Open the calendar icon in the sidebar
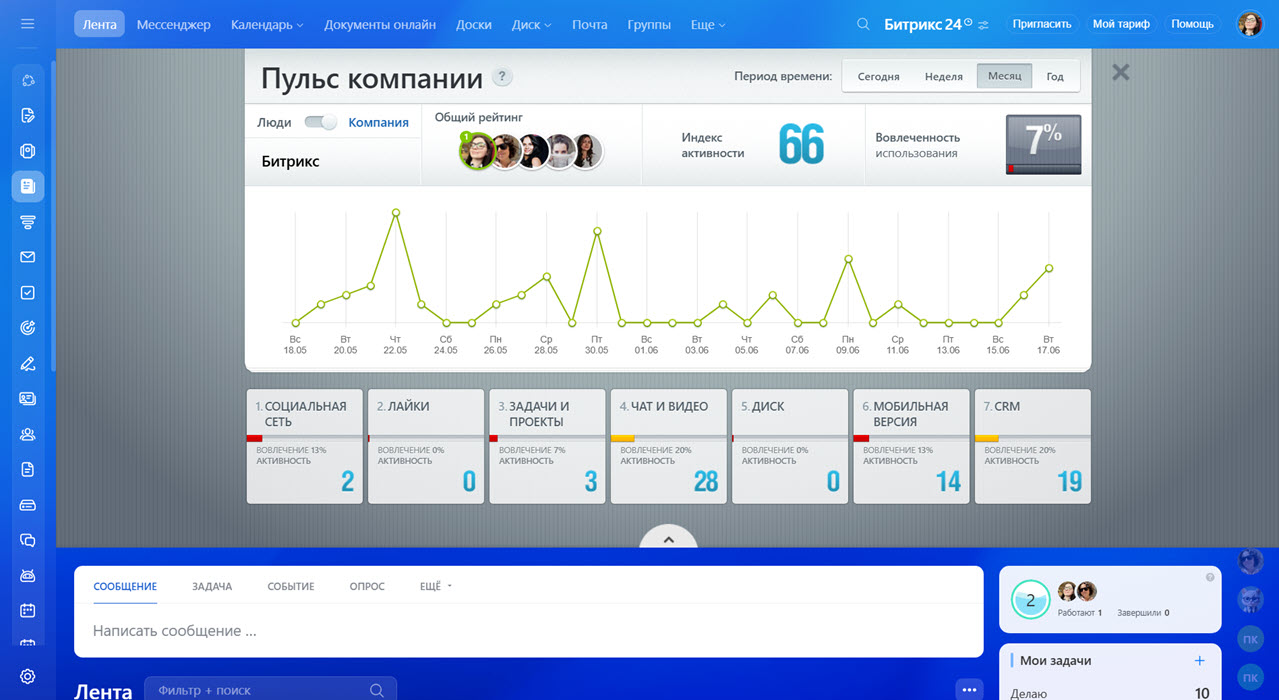Screen dimensions: 1279x700 click(28, 610)
